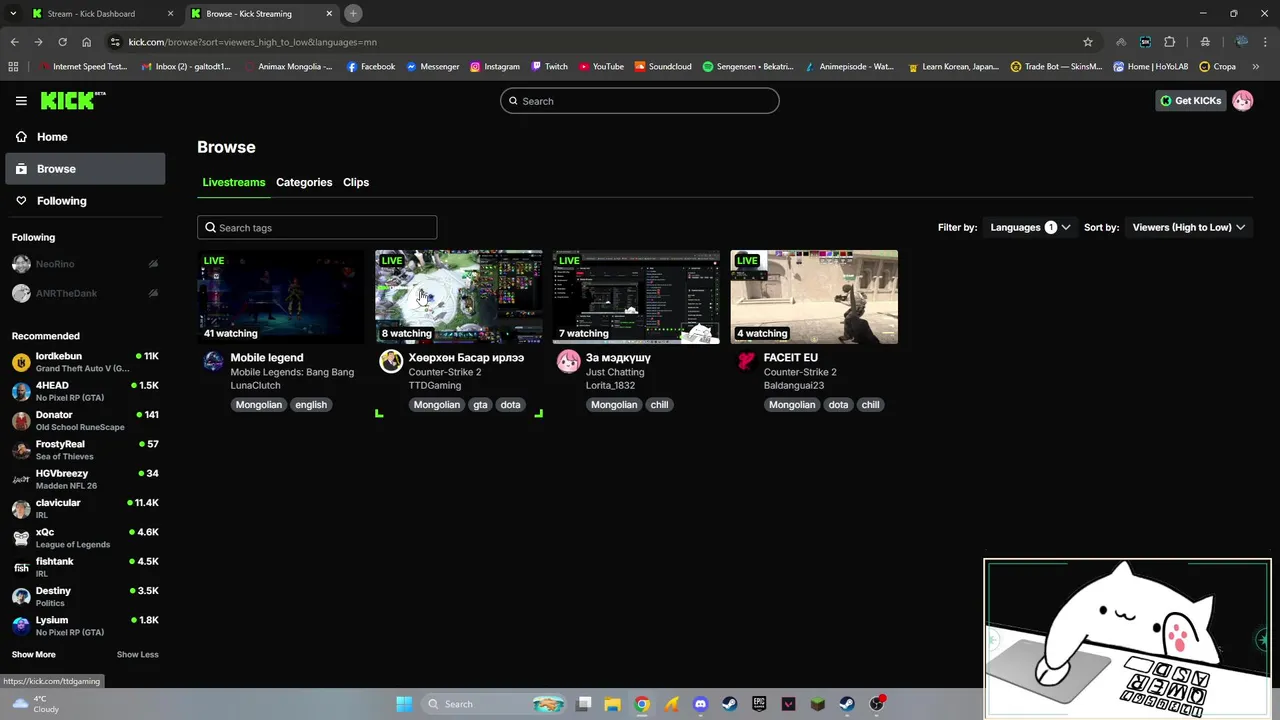Bookmark this page with star icon
1280x720 pixels.
[1088, 42]
